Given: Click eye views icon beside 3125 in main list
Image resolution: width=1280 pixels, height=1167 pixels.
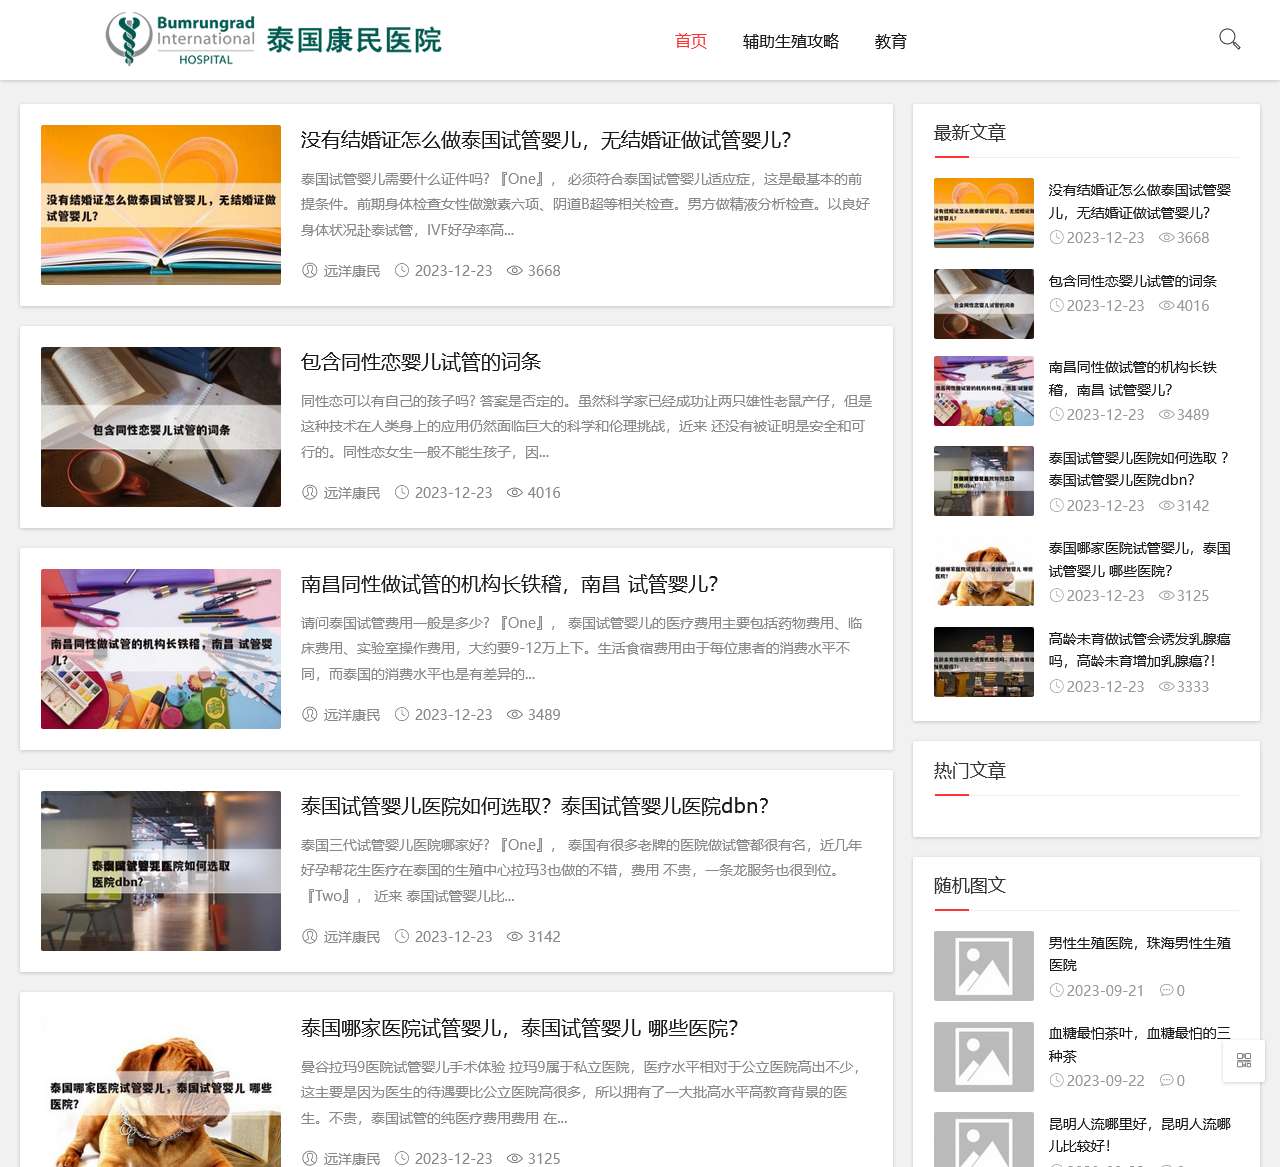Looking at the screenshot, I should (x=515, y=1159).
